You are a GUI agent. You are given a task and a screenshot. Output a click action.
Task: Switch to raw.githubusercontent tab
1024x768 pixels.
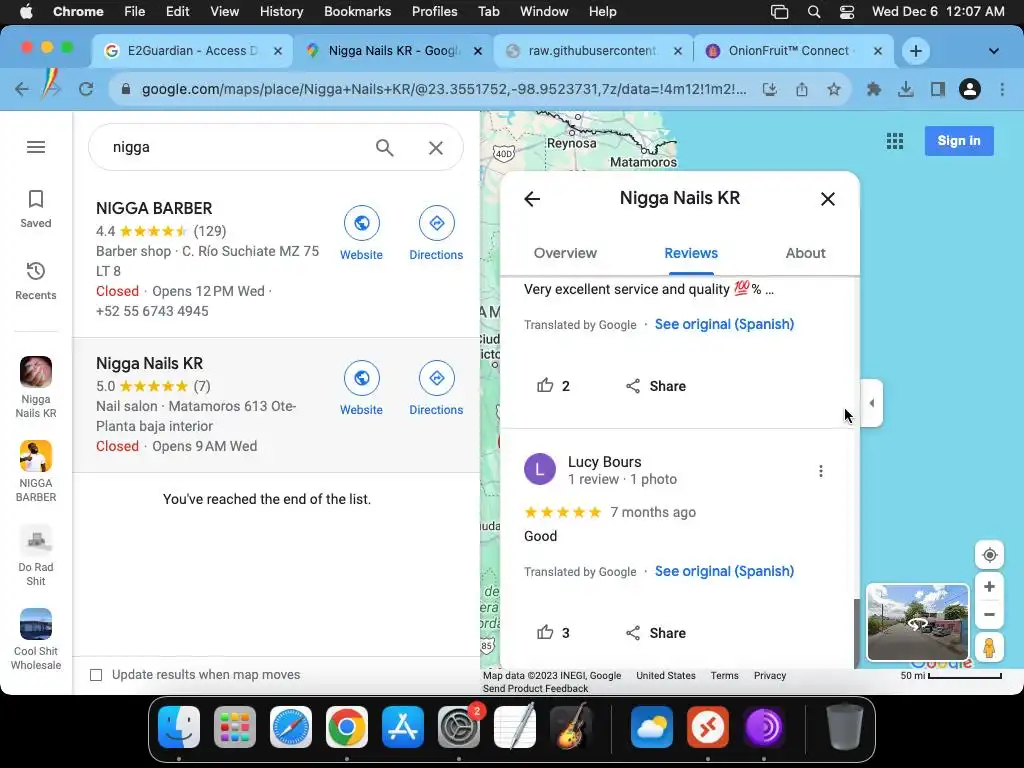pyautogui.click(x=591, y=51)
